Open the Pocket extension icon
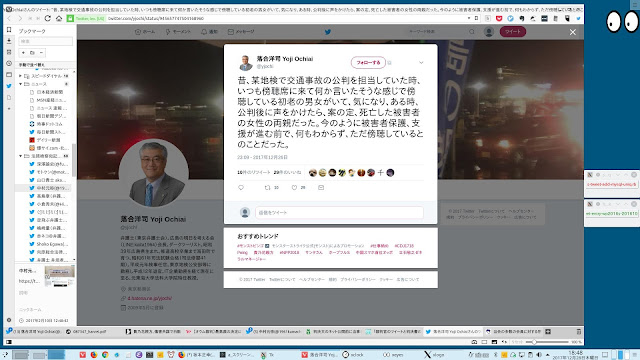This screenshot has width=640, height=360. point(499,18)
